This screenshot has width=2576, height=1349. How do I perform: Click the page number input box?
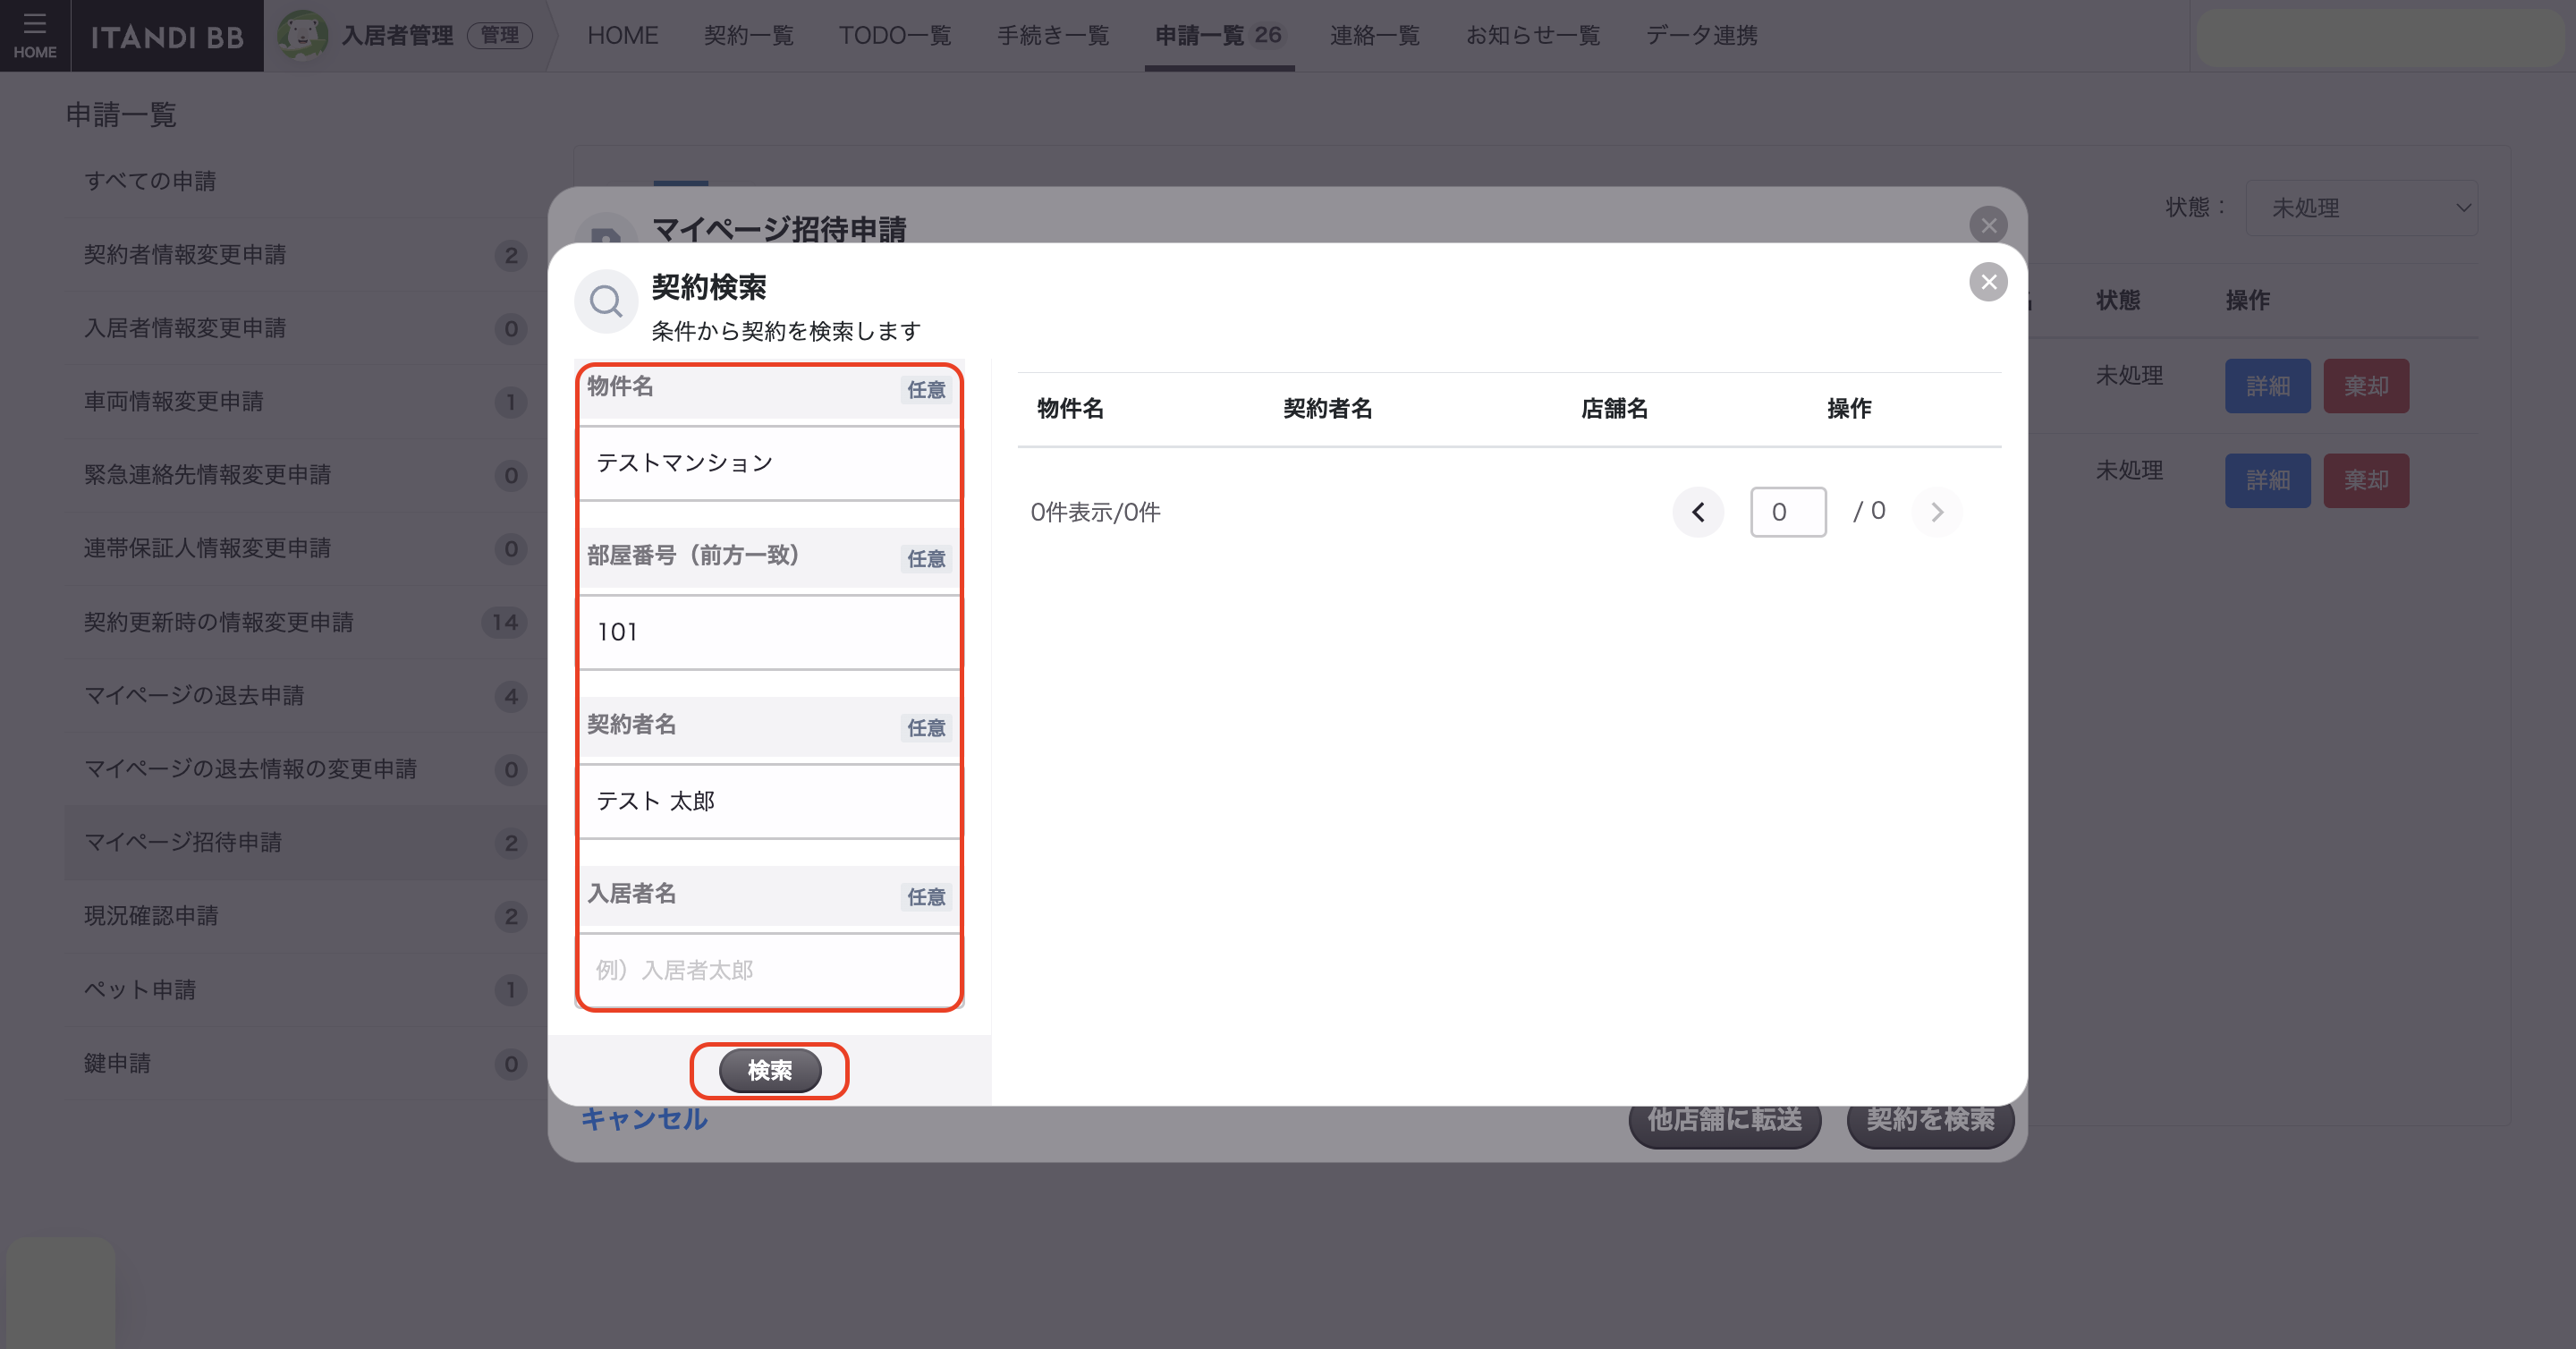[x=1788, y=512]
